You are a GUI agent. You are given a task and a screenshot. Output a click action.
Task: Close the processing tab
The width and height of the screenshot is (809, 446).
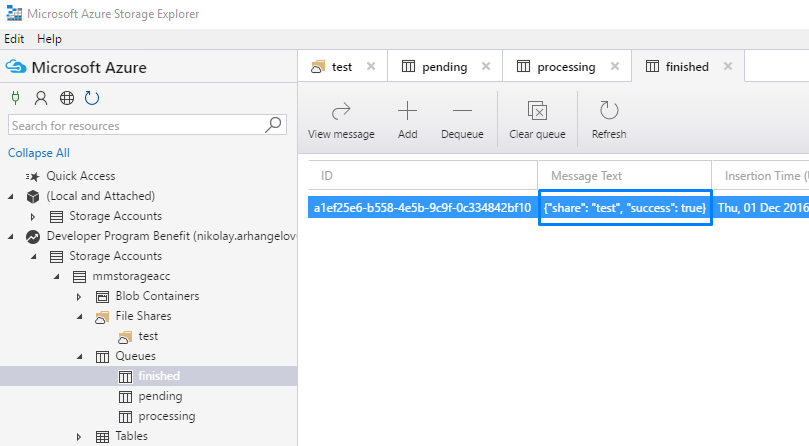[x=615, y=66]
